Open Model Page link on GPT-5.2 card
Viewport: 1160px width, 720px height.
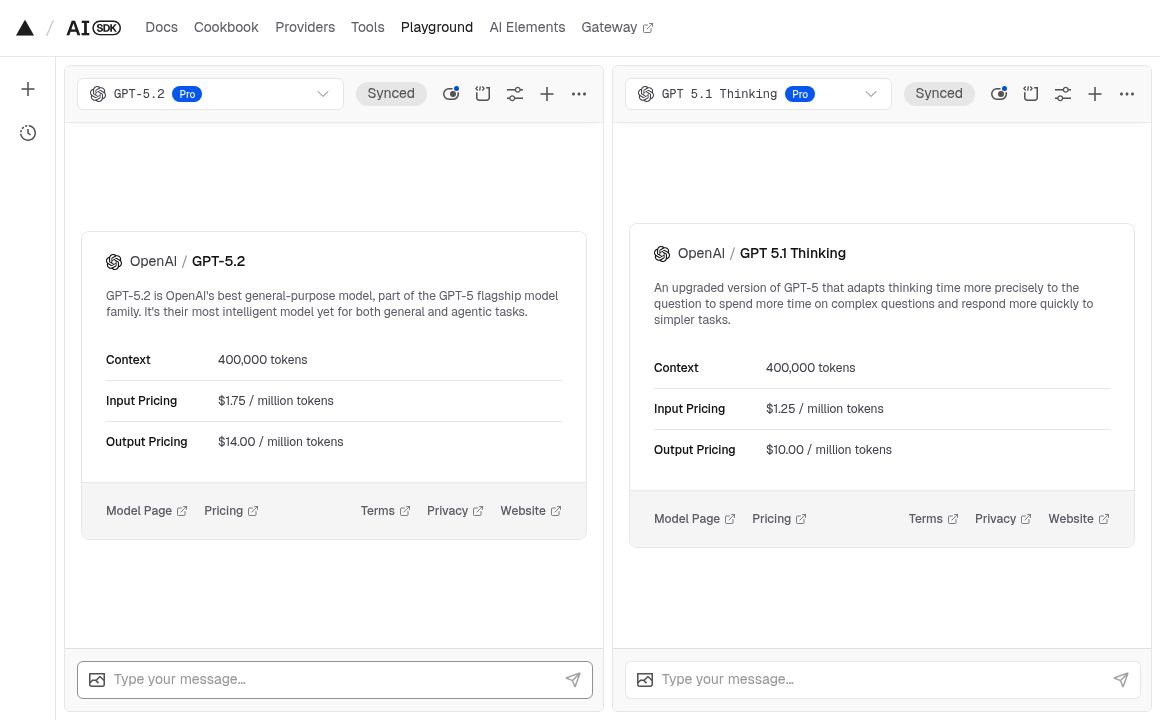pyautogui.click(x=146, y=511)
